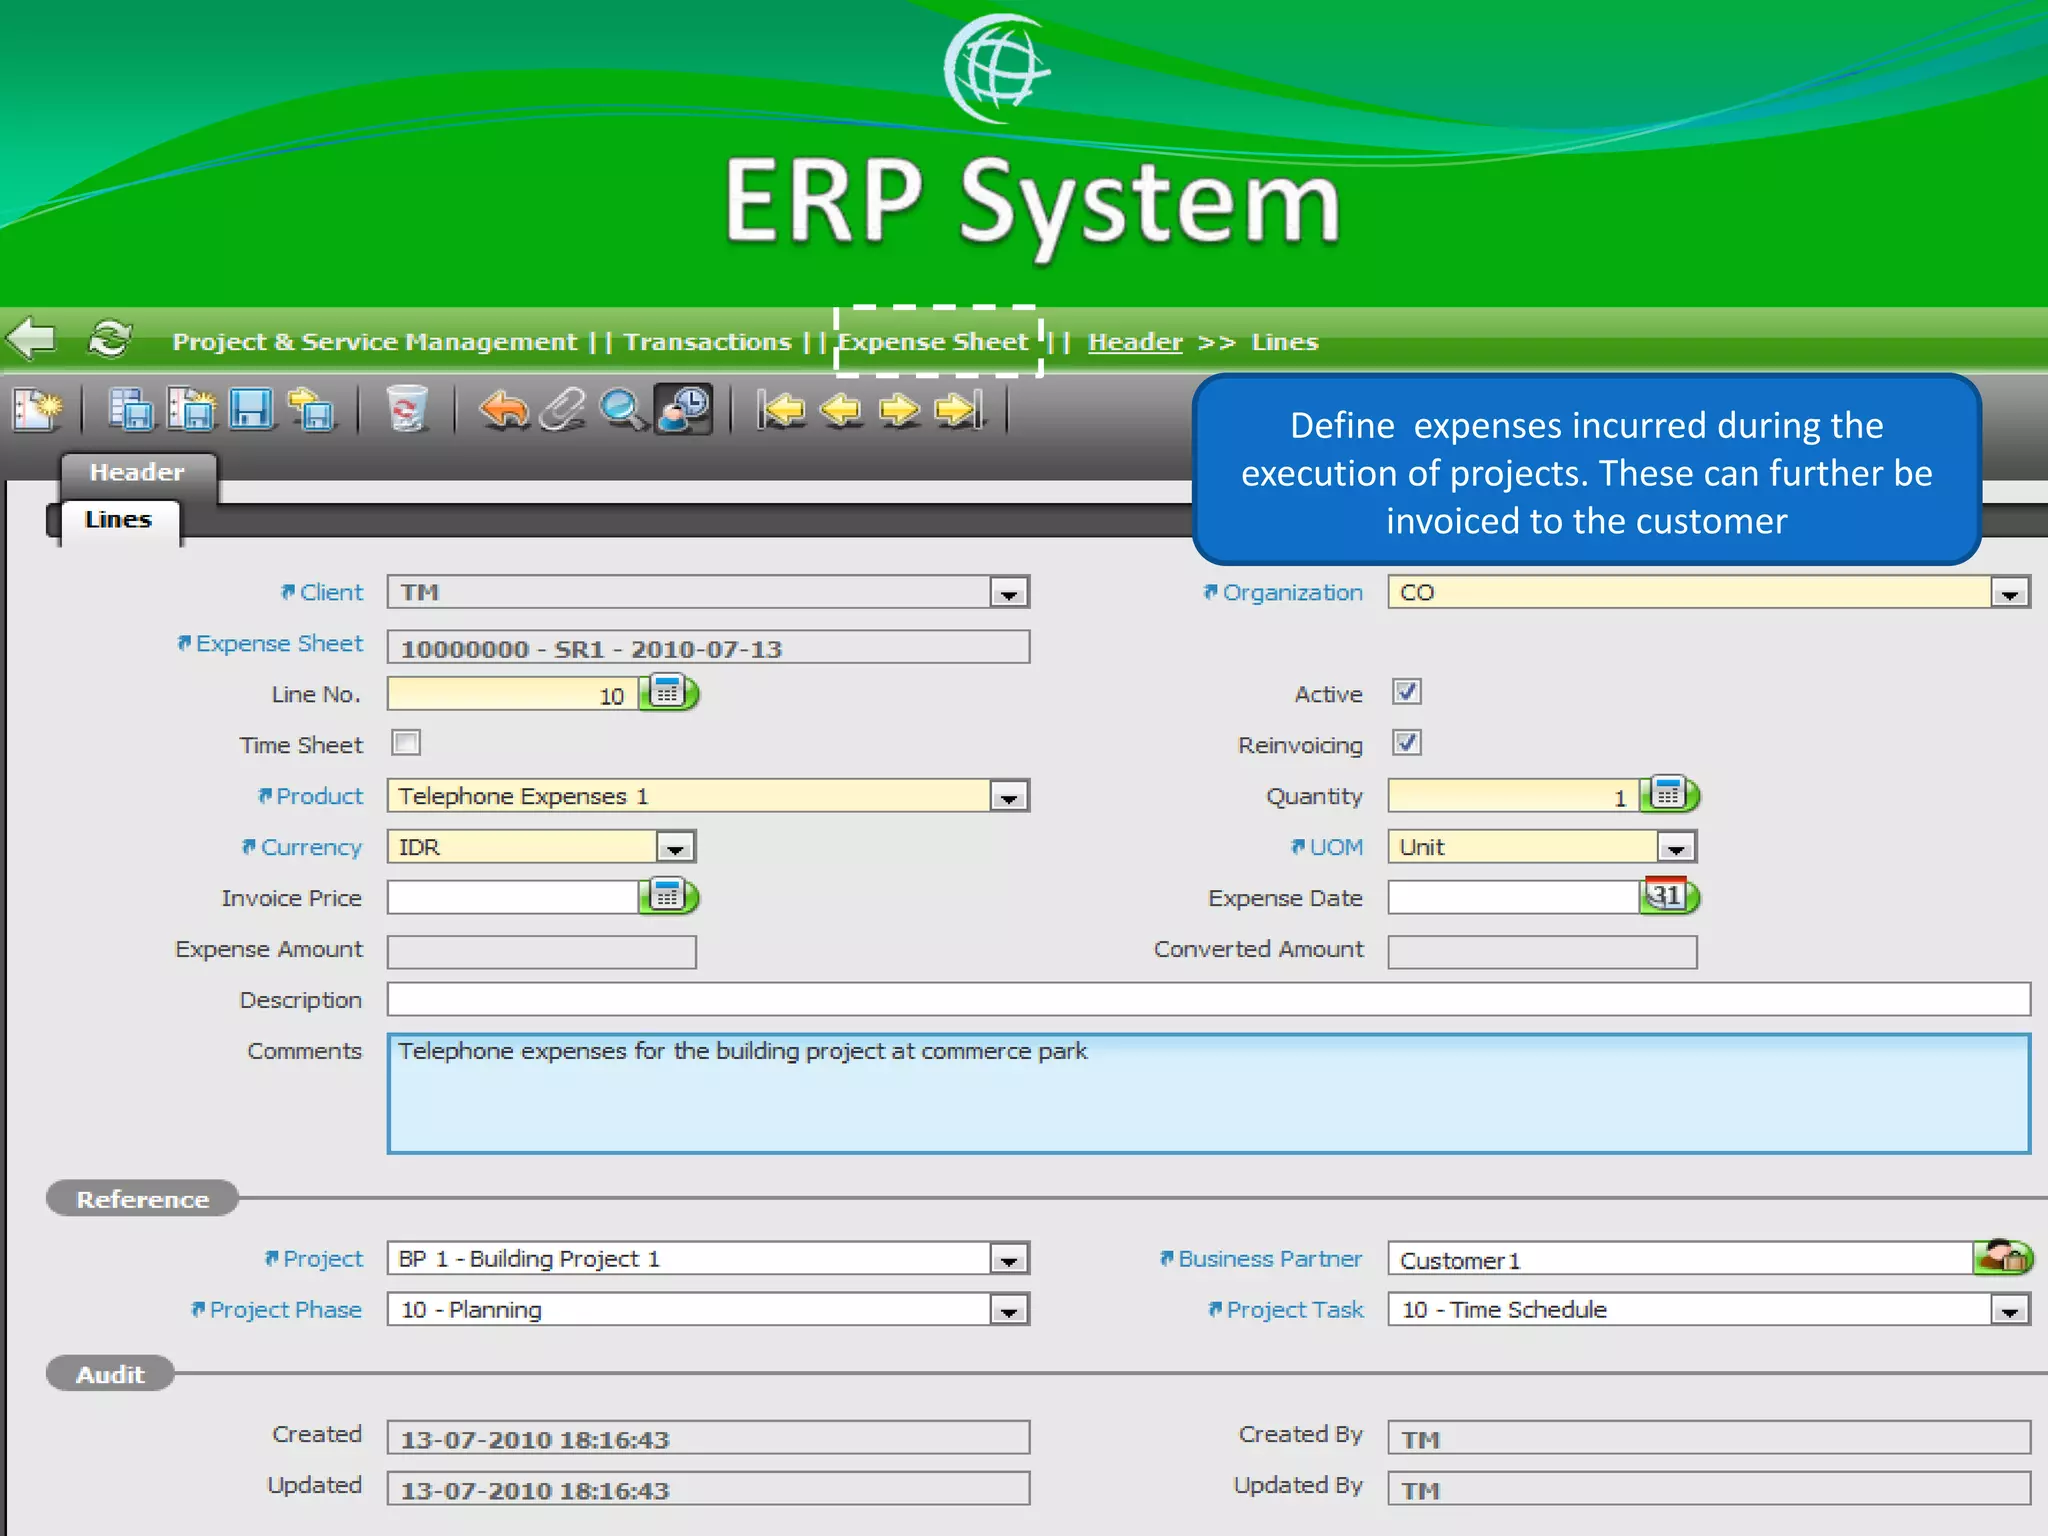
Task: Click Save and next record icon
Action: pos(312,410)
